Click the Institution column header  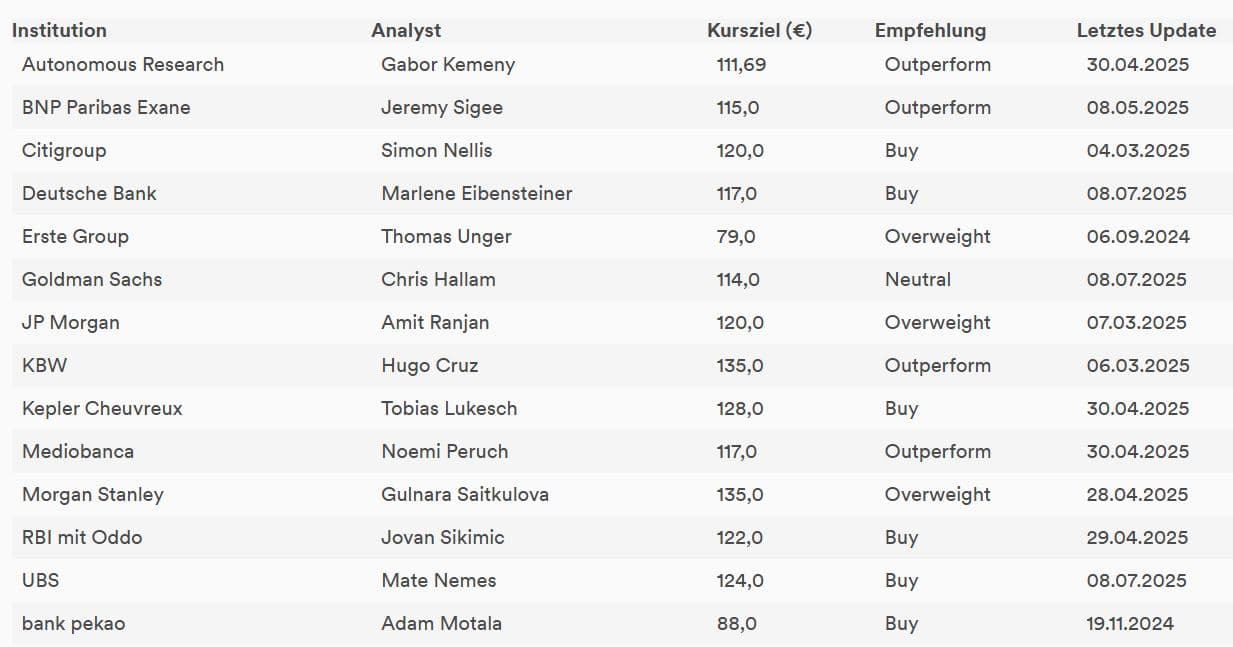pyautogui.click(x=59, y=30)
